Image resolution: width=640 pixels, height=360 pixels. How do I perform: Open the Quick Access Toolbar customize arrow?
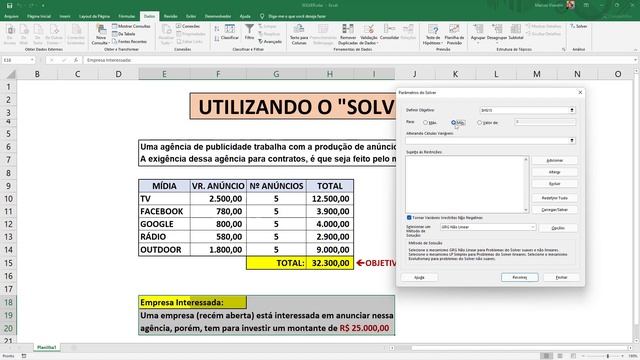point(43,5)
